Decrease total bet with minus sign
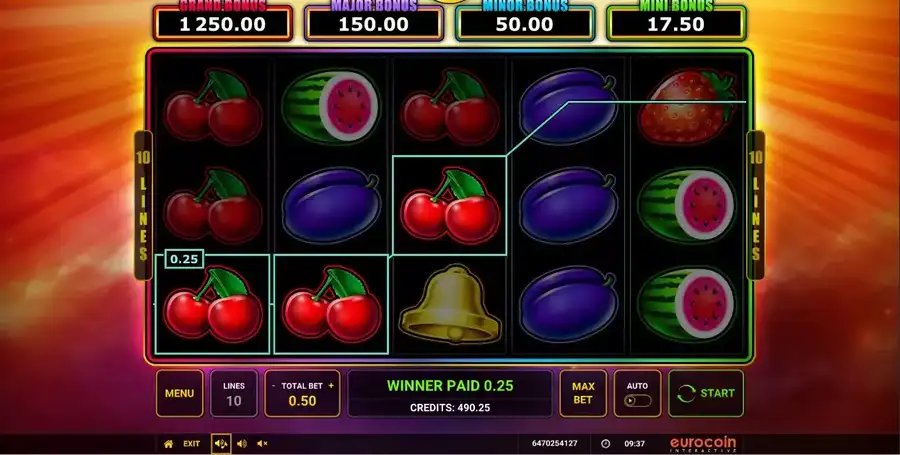This screenshot has width=900, height=455. tap(273, 386)
